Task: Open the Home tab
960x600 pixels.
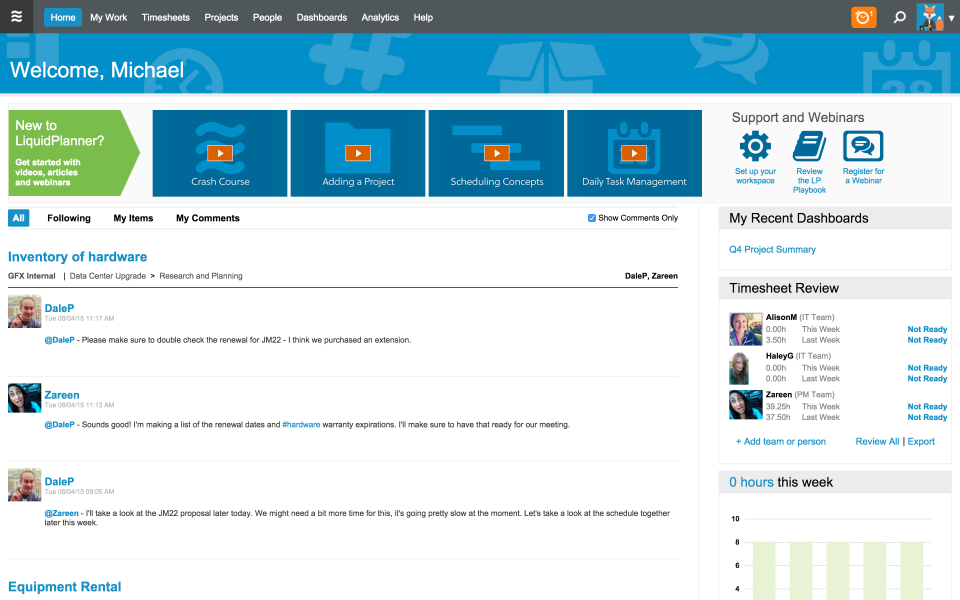Action: coord(62,17)
